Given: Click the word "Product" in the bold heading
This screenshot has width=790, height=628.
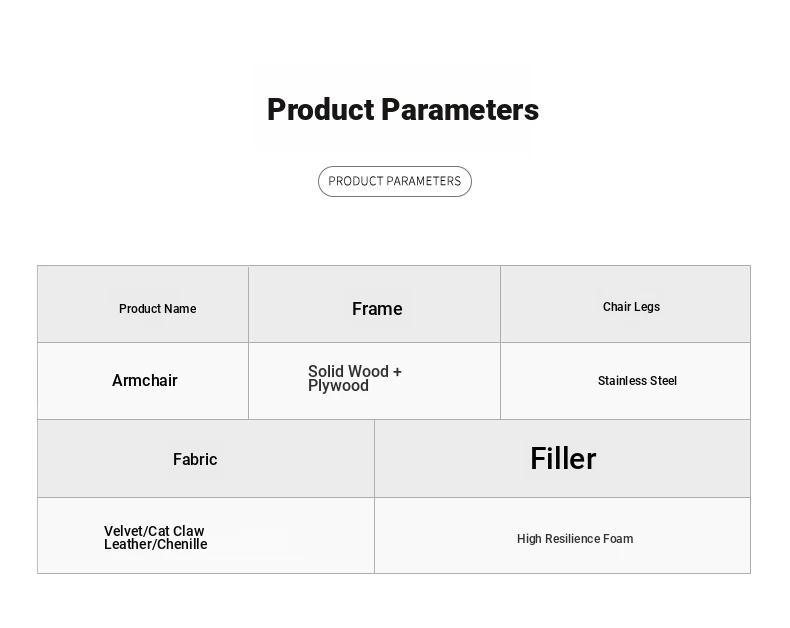Looking at the screenshot, I should (x=320, y=110).
